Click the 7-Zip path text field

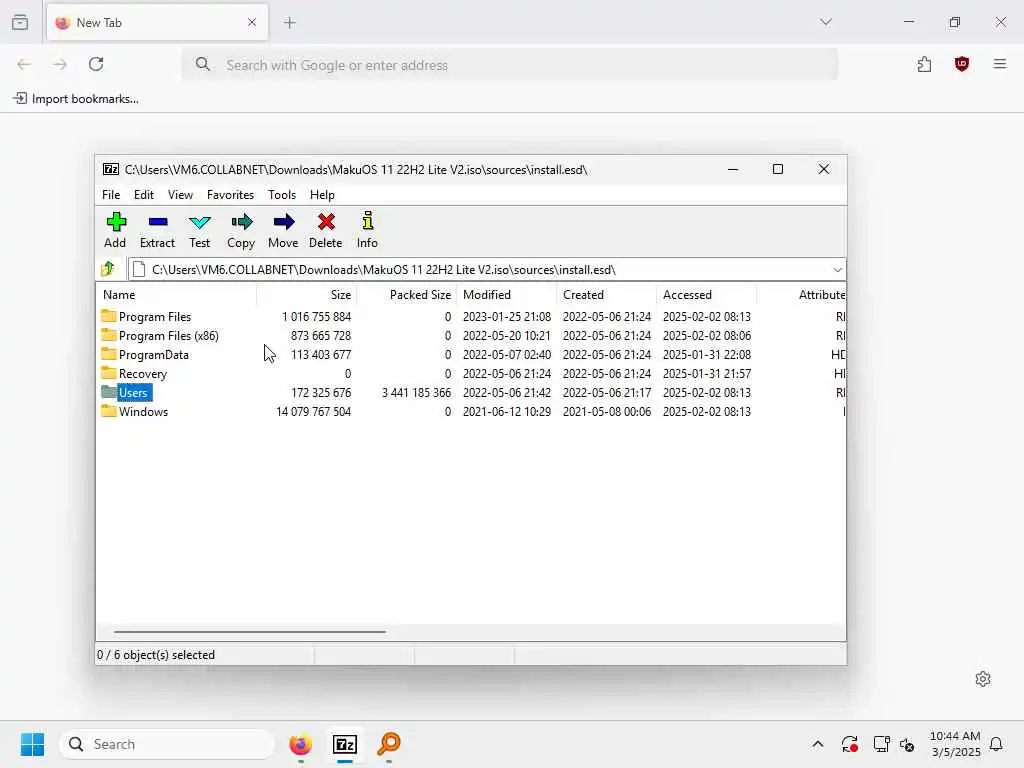pyautogui.click(x=481, y=270)
